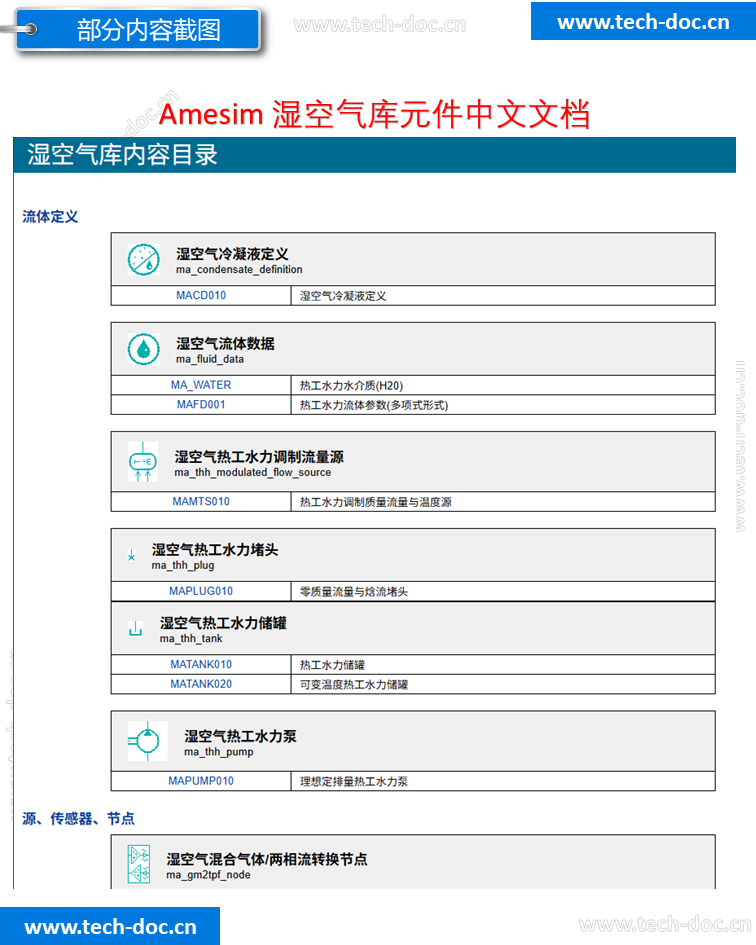Click the ma_gm2tpf_node icon
This screenshot has width=756, height=945.
tap(139, 864)
